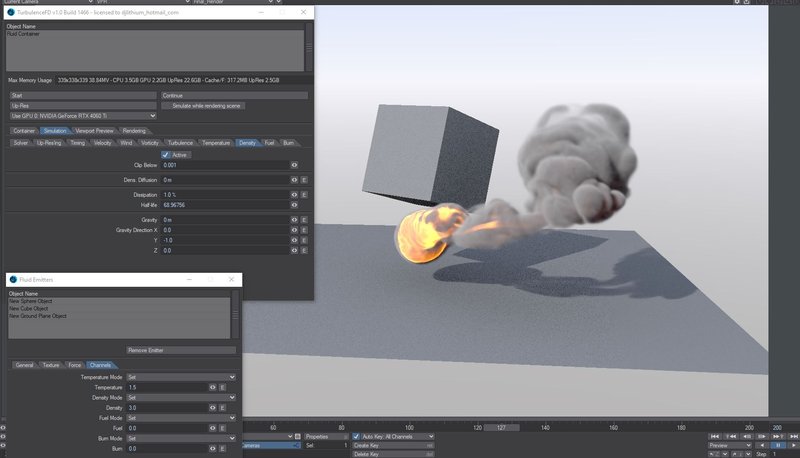
Task: Open the Auto Key All Channels dropdown
Action: pos(397,437)
